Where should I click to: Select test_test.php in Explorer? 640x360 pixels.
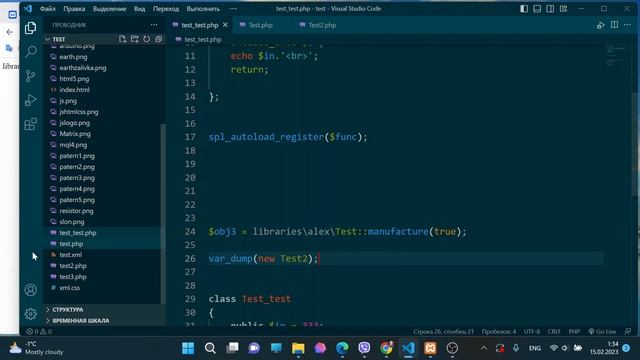pos(78,233)
